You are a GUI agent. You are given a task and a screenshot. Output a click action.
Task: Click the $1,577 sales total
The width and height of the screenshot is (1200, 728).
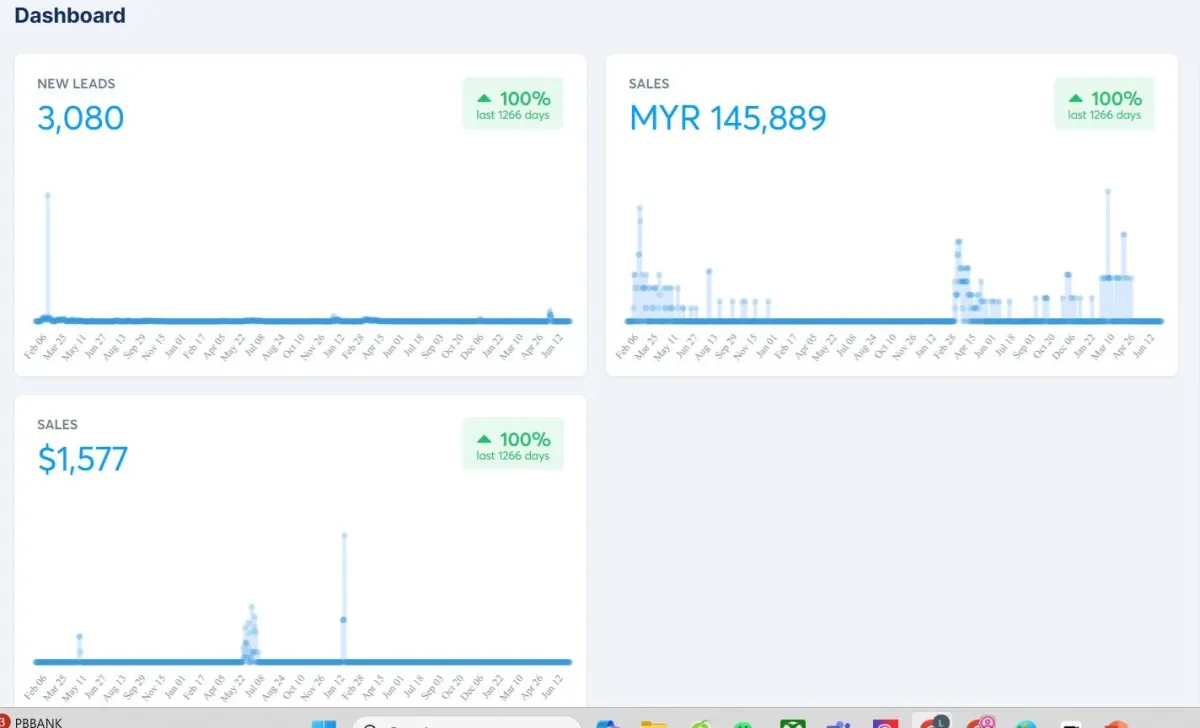[x=83, y=459]
